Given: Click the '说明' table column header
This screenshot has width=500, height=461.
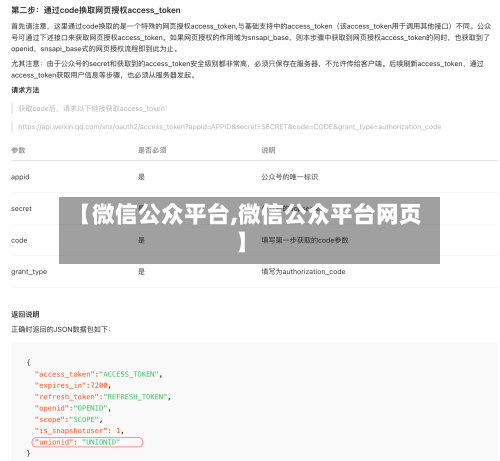Looking at the screenshot, I should tap(268, 150).
